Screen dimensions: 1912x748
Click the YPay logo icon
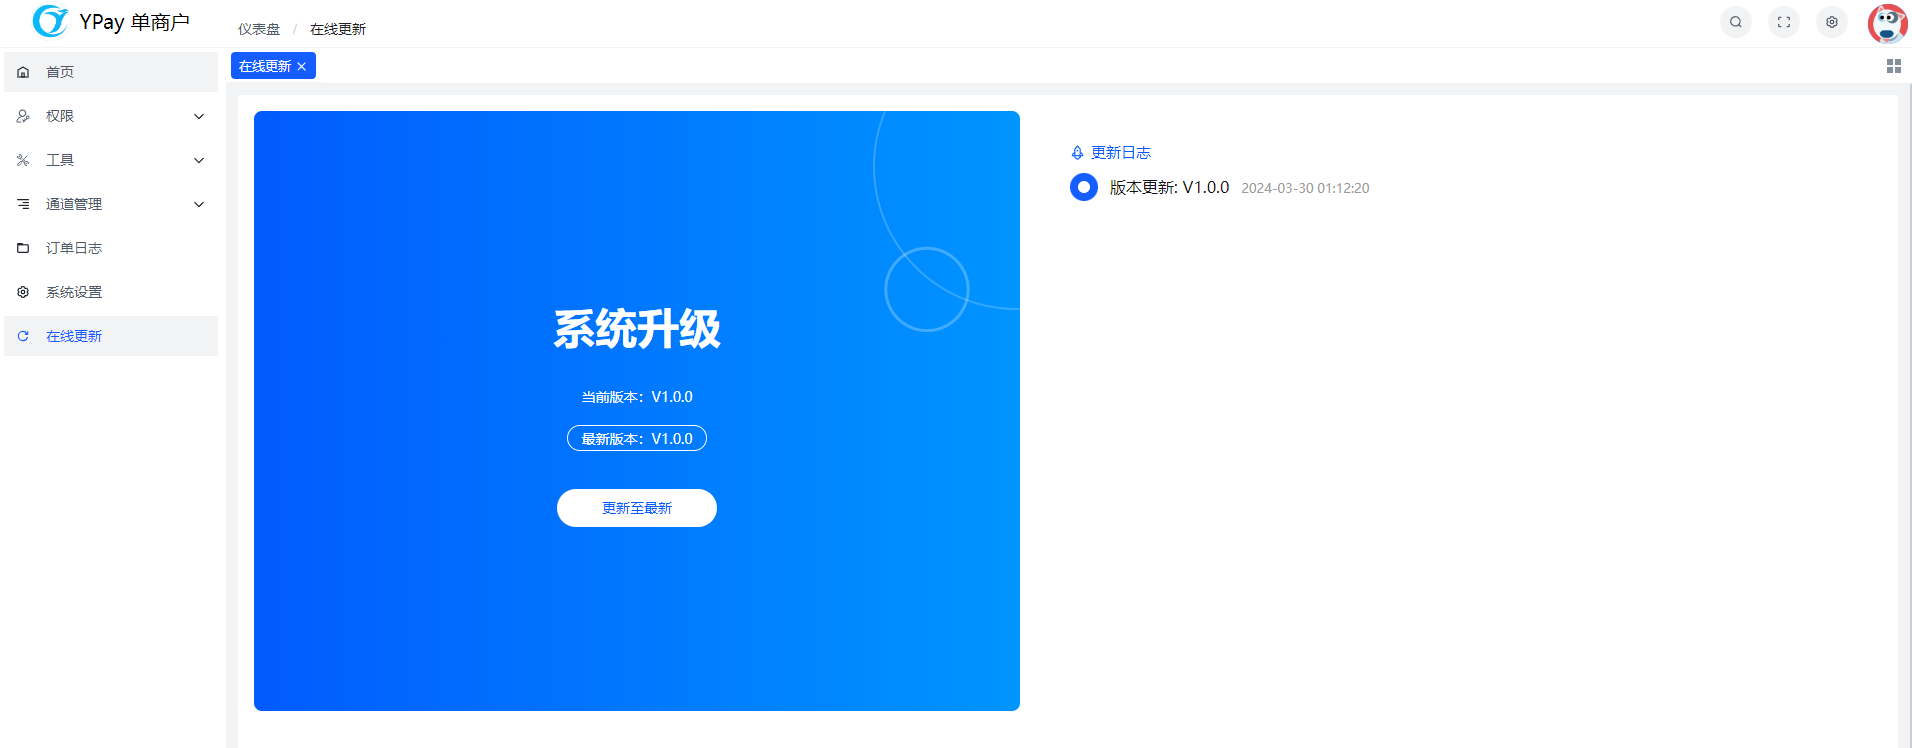(x=50, y=21)
